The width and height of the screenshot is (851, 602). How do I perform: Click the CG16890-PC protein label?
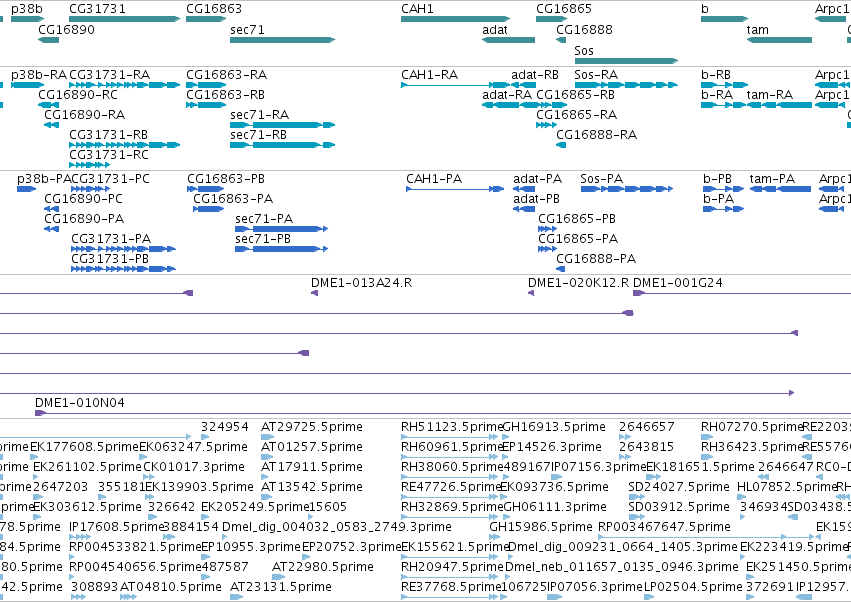tap(84, 199)
